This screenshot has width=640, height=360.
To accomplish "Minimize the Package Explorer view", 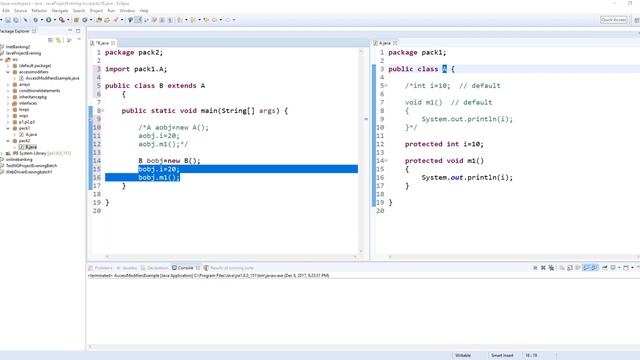I will (70, 30).
